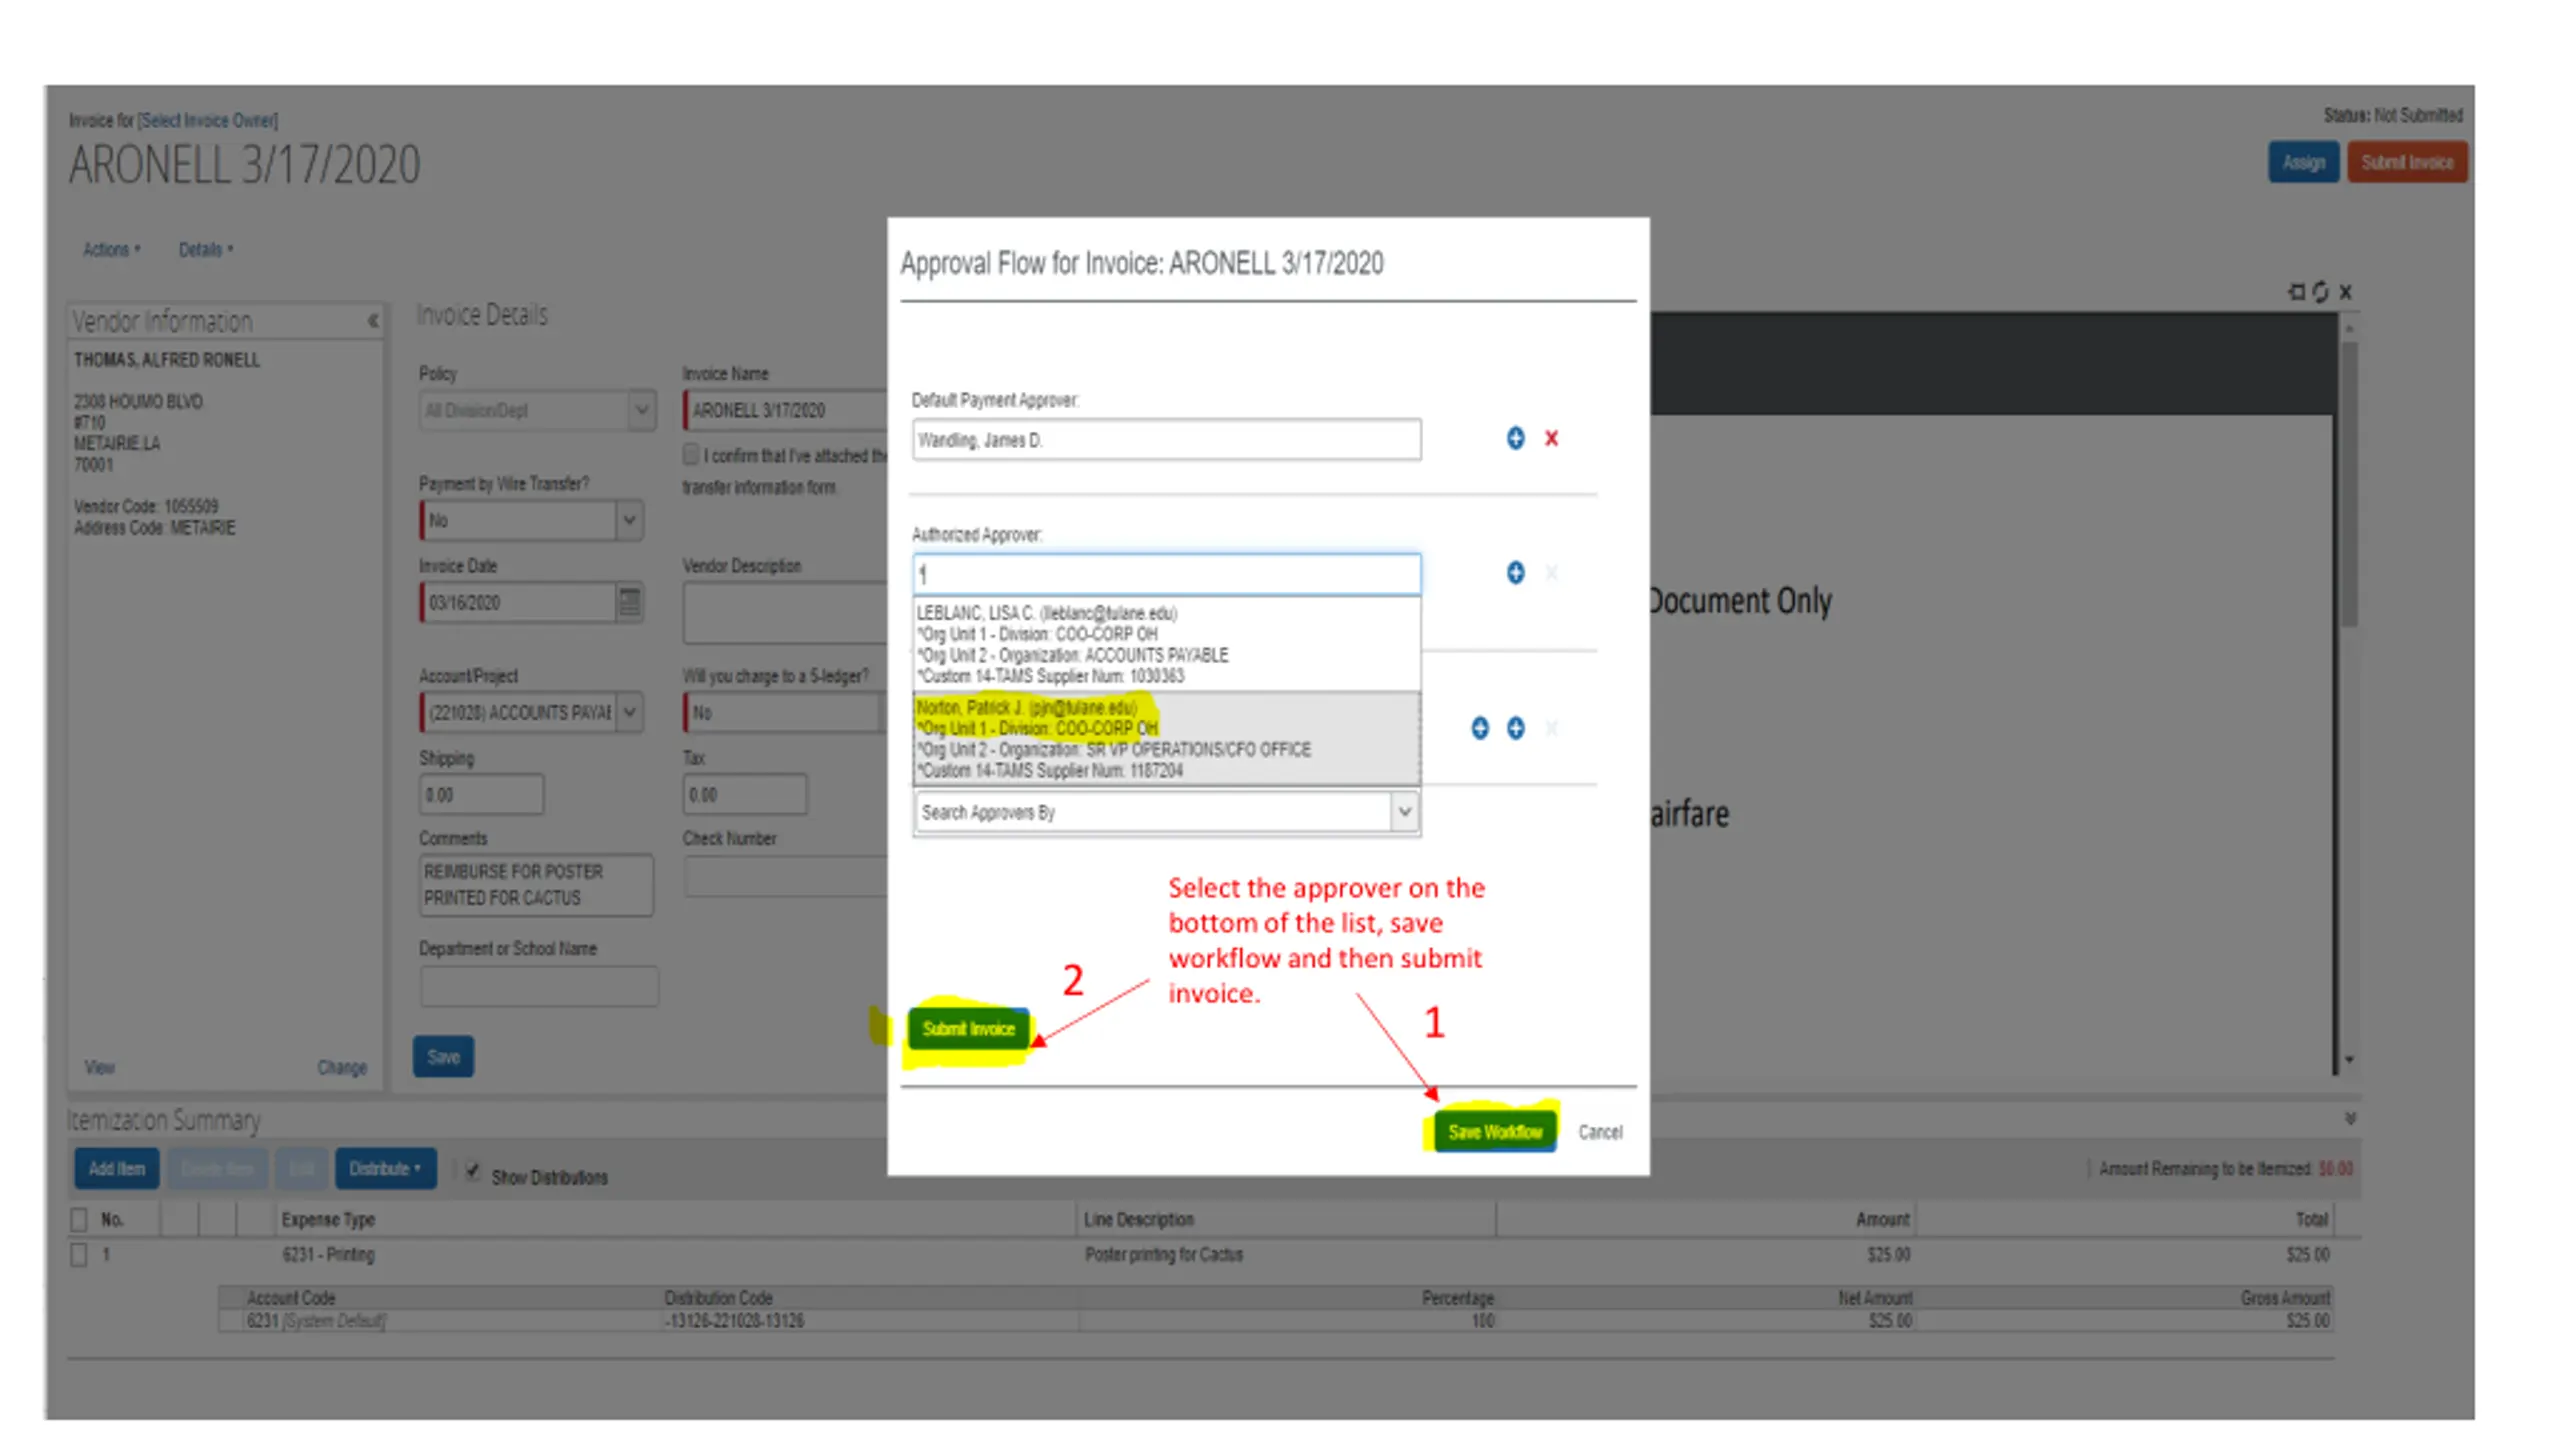Collapse the Vendor Information panel
This screenshot has width=2560, height=1440.
(373, 321)
